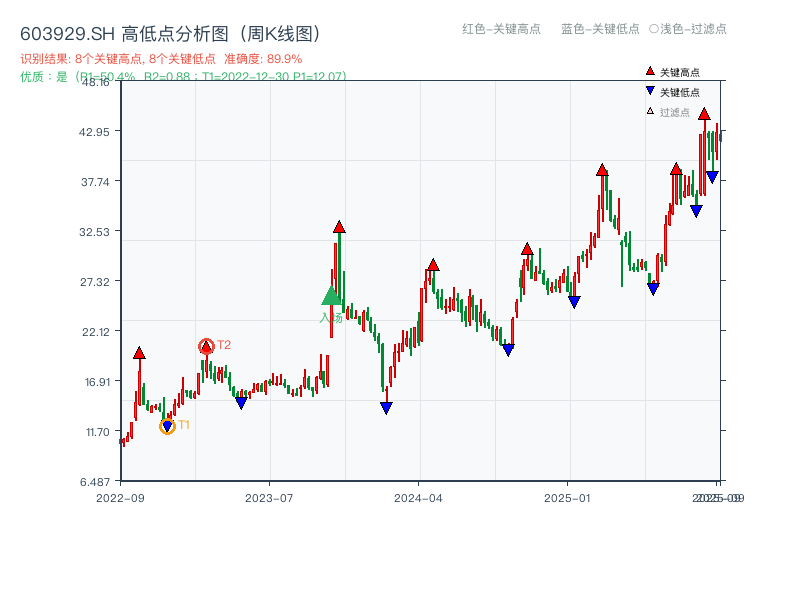Image resolution: width=800 pixels, height=600 pixels.
Task: Click the green 优质 quality summary line
Action: [x=183, y=77]
